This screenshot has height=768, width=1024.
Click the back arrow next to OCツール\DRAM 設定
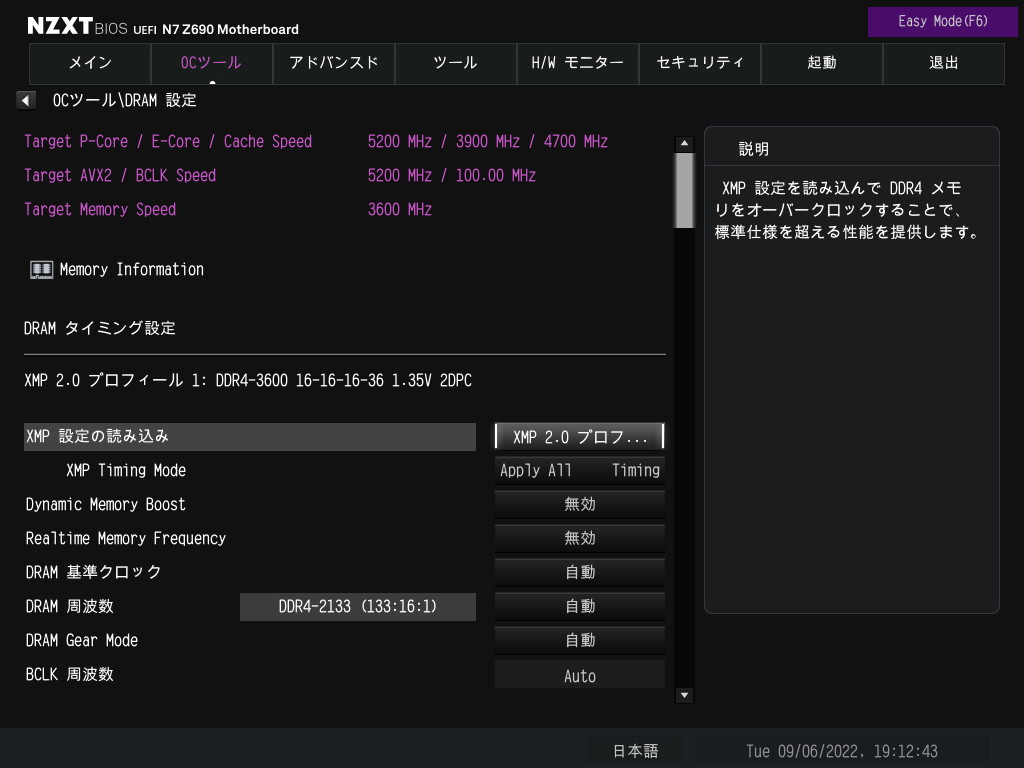coord(25,100)
